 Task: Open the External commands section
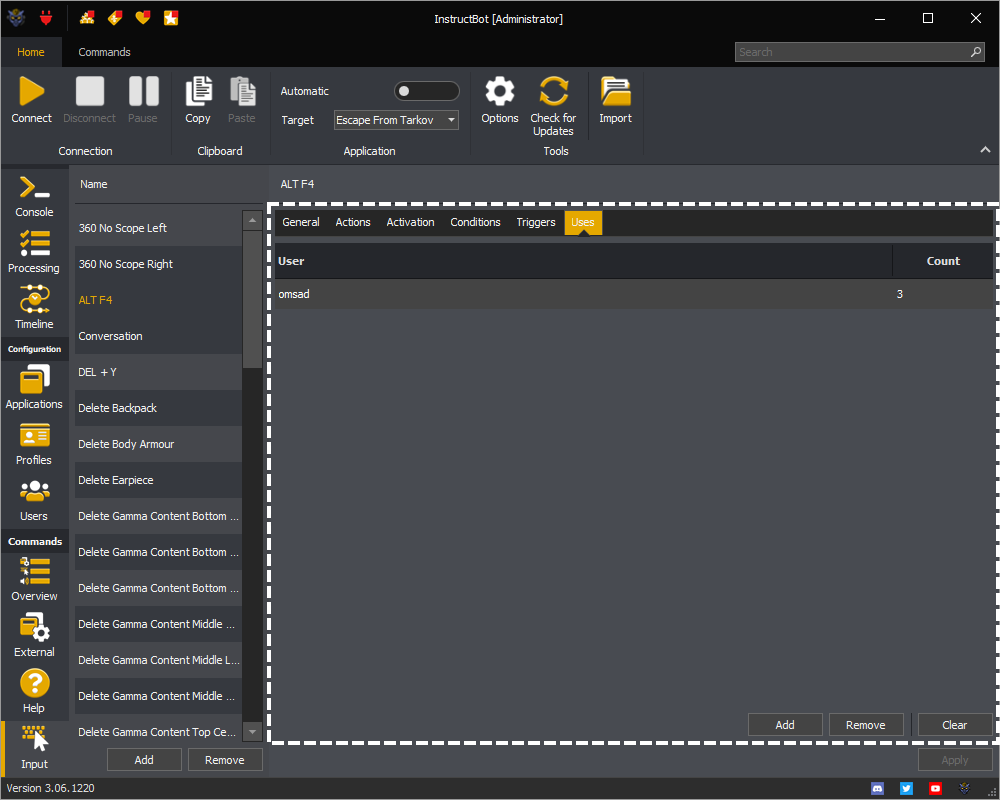pos(34,636)
